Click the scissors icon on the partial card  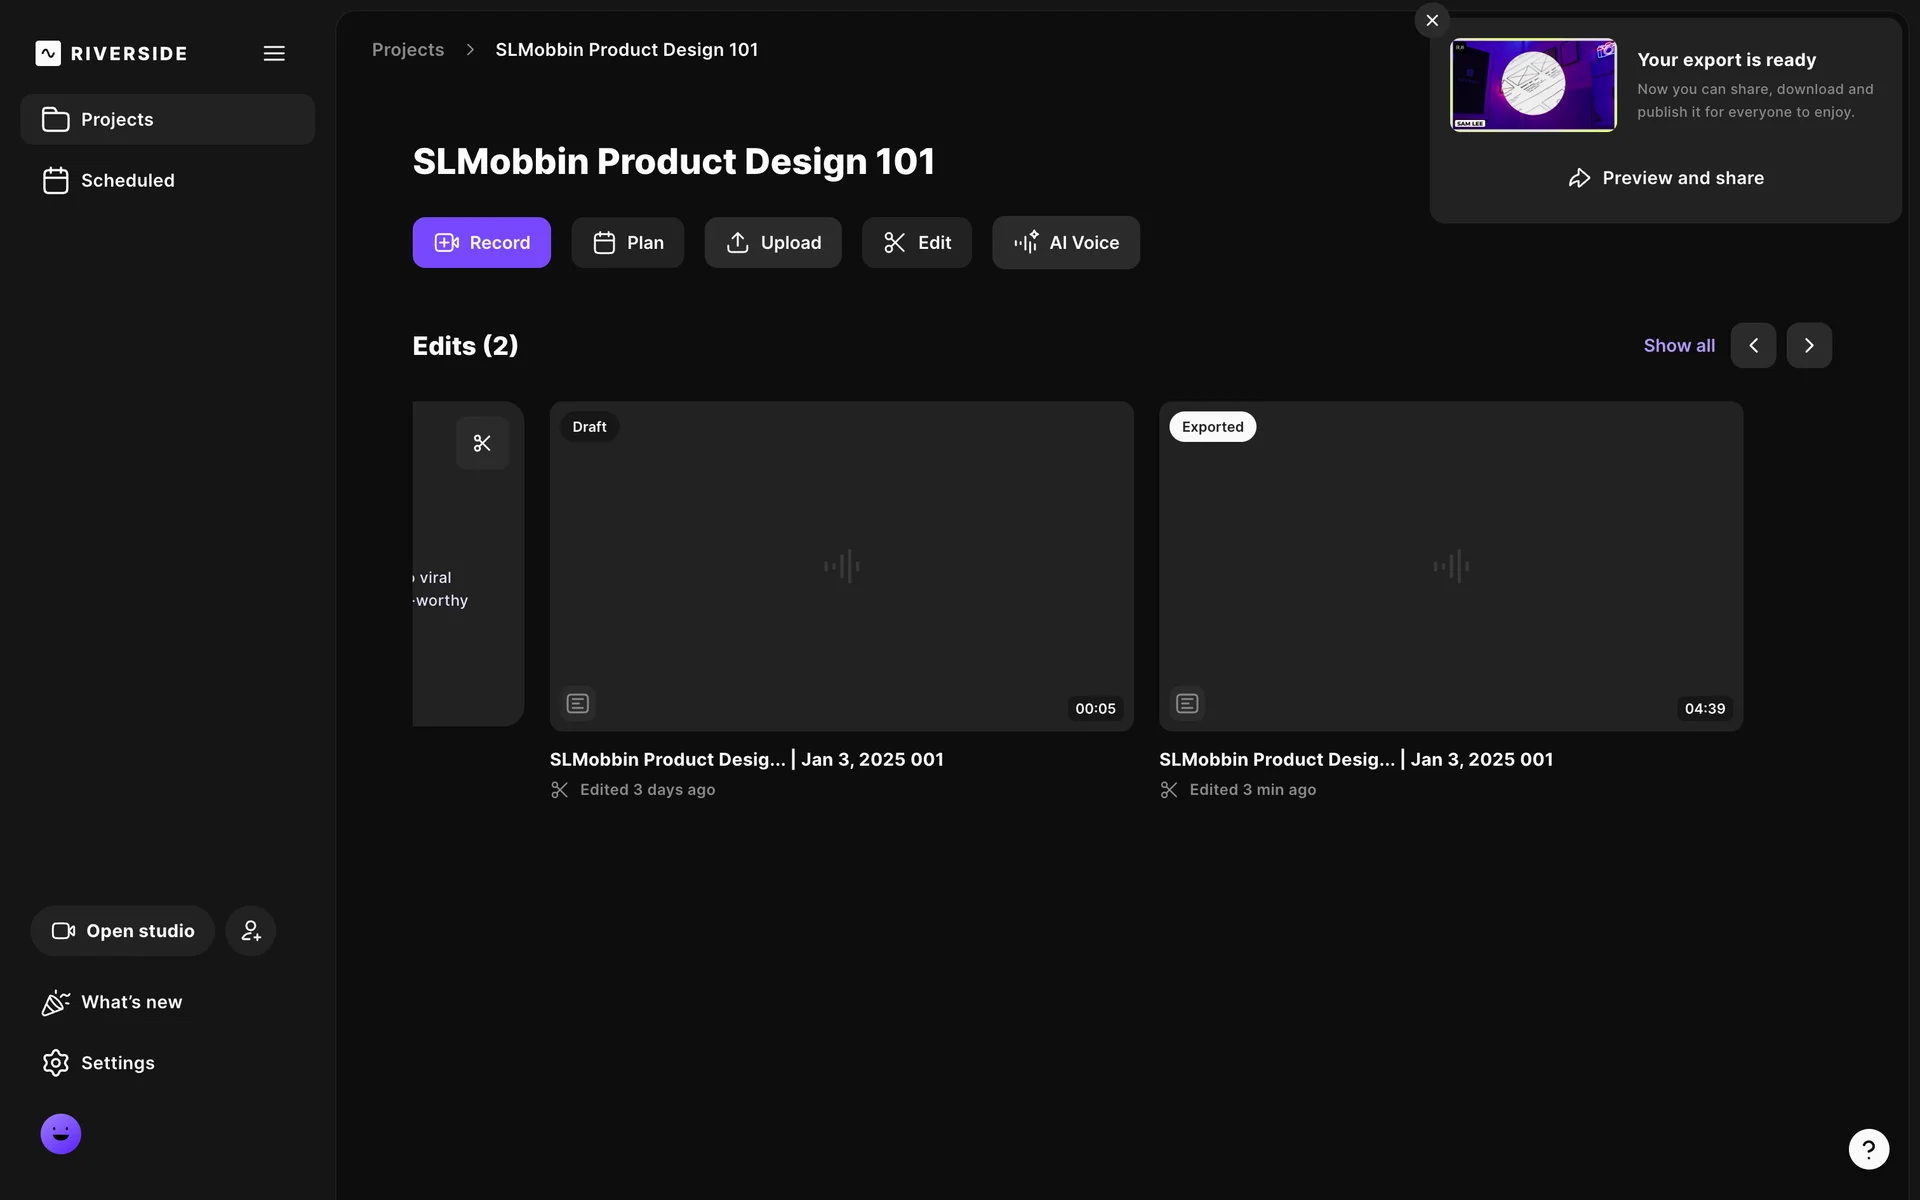pyautogui.click(x=482, y=443)
